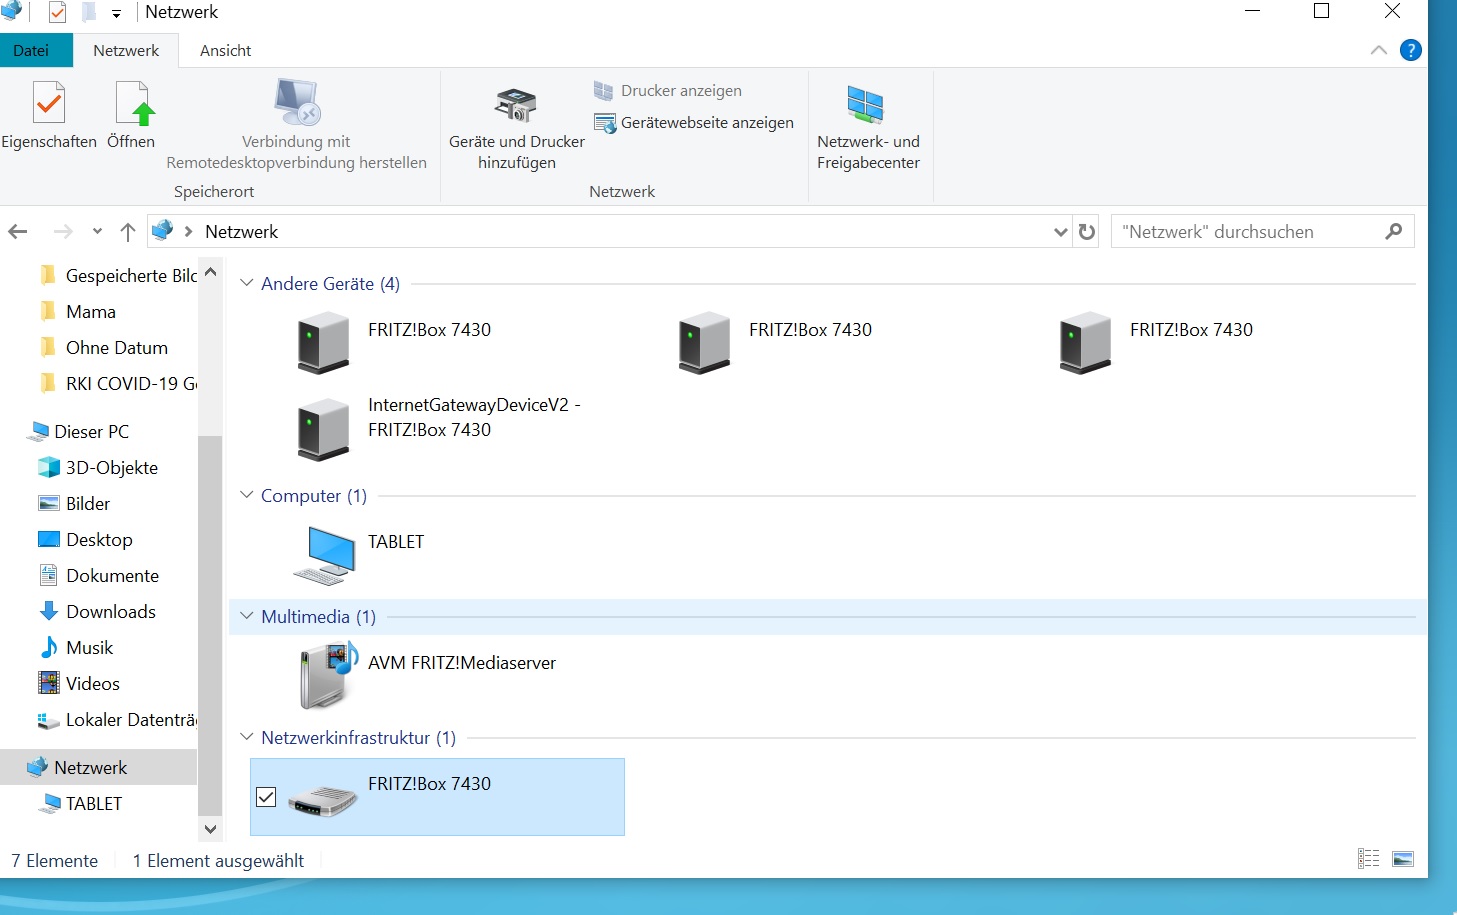Open Ohne Datum folder in sidebar
This screenshot has width=1457, height=915.
coord(104,347)
